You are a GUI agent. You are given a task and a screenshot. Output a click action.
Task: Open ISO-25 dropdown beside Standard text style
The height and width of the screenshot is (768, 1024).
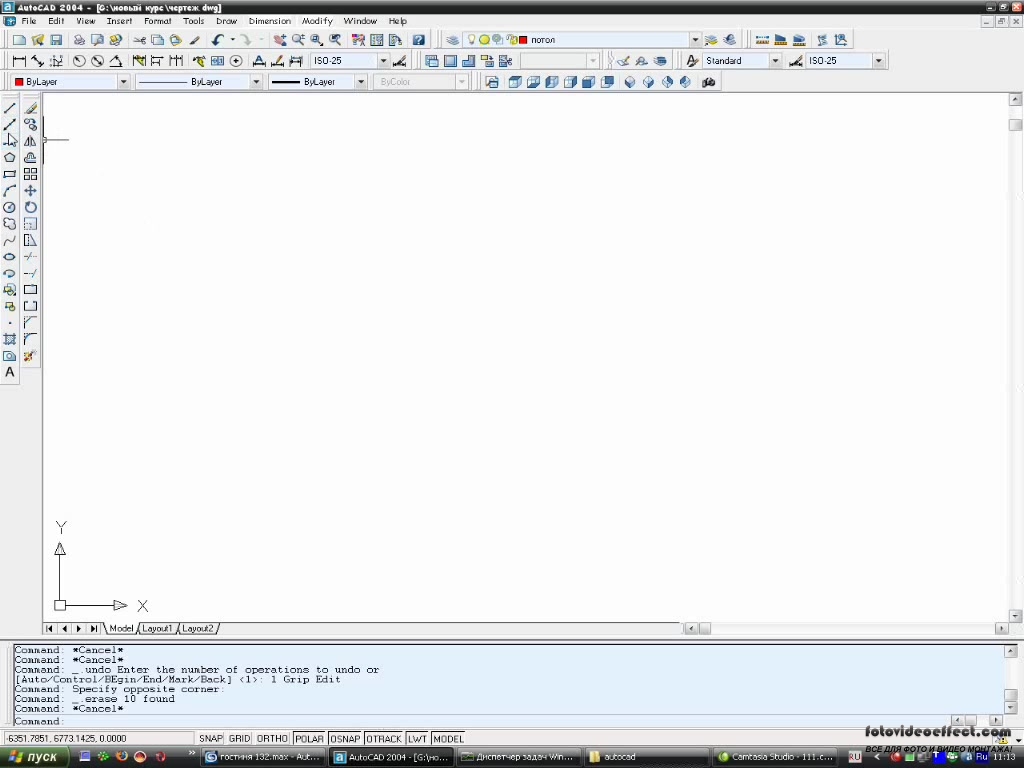click(x=878, y=61)
